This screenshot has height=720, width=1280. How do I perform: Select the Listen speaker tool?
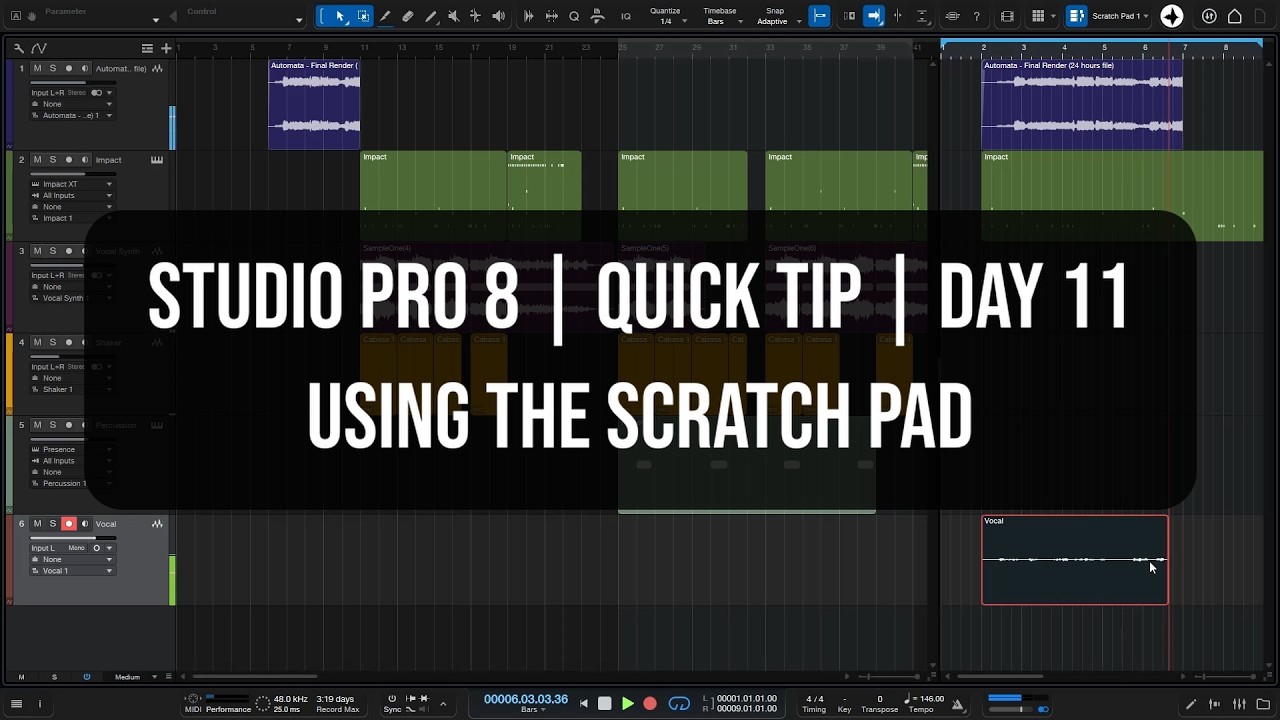pos(498,16)
